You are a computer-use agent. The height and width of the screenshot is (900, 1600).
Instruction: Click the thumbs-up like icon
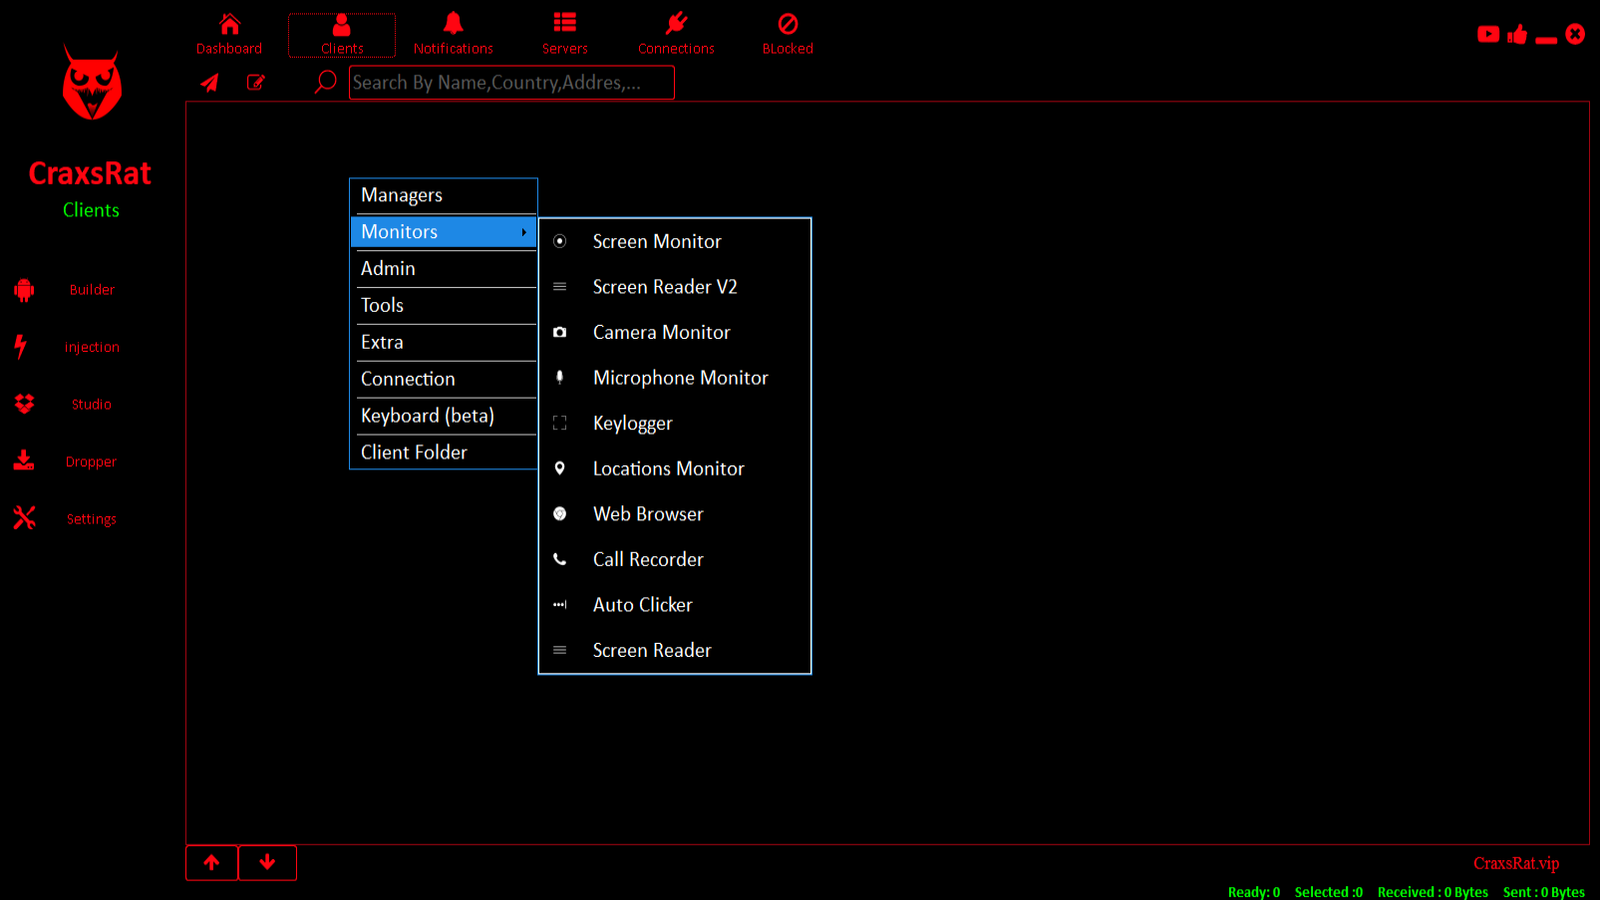[x=1518, y=34]
